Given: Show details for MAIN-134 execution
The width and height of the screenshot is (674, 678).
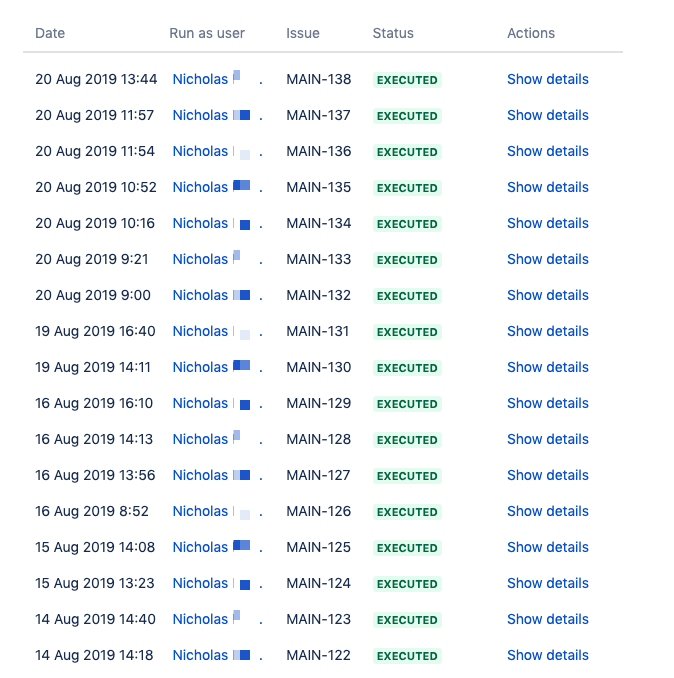Looking at the screenshot, I should [x=547, y=223].
